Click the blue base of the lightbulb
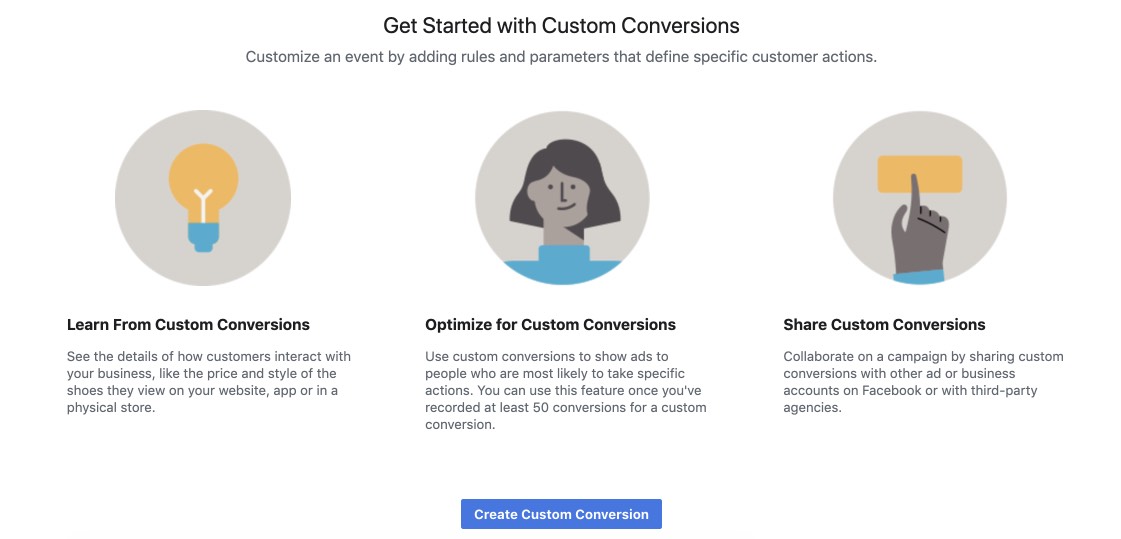This screenshot has width=1121, height=539. point(204,237)
